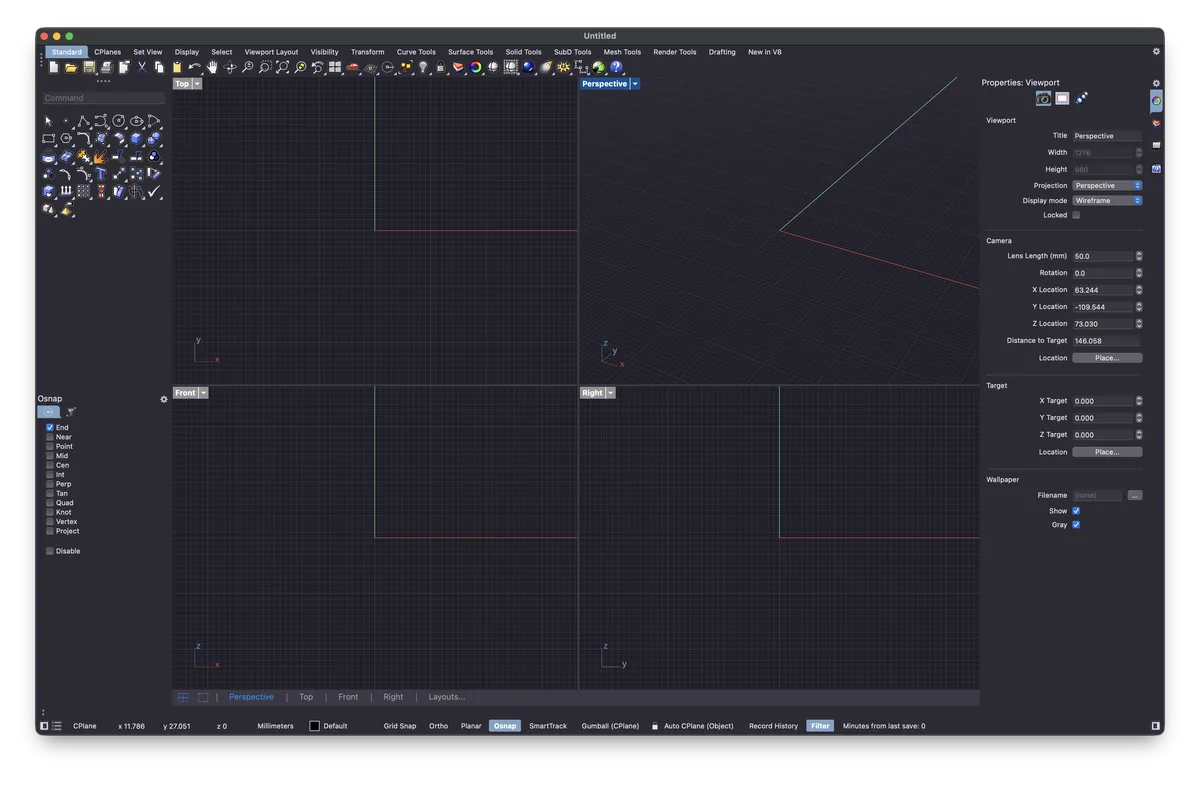Open the Projection dropdown
Viewport: 1200px width, 787px height.
point(1107,185)
